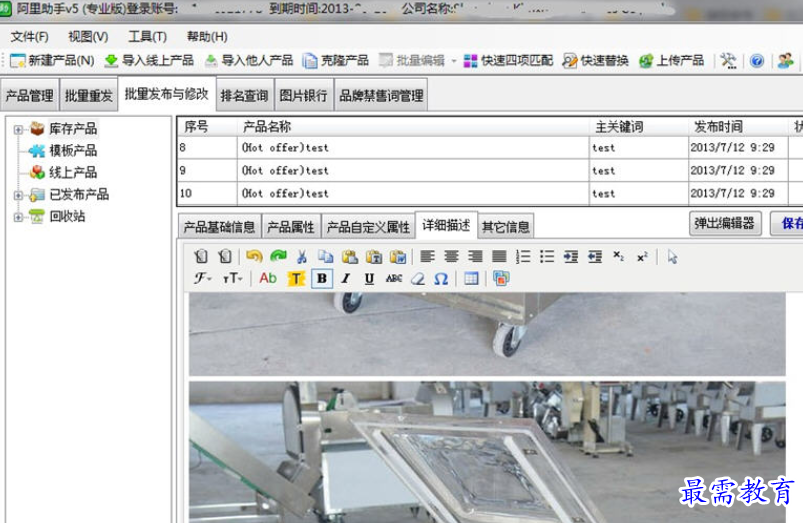Pick the yellow text highlight color
This screenshot has width=803, height=523.
(295, 279)
